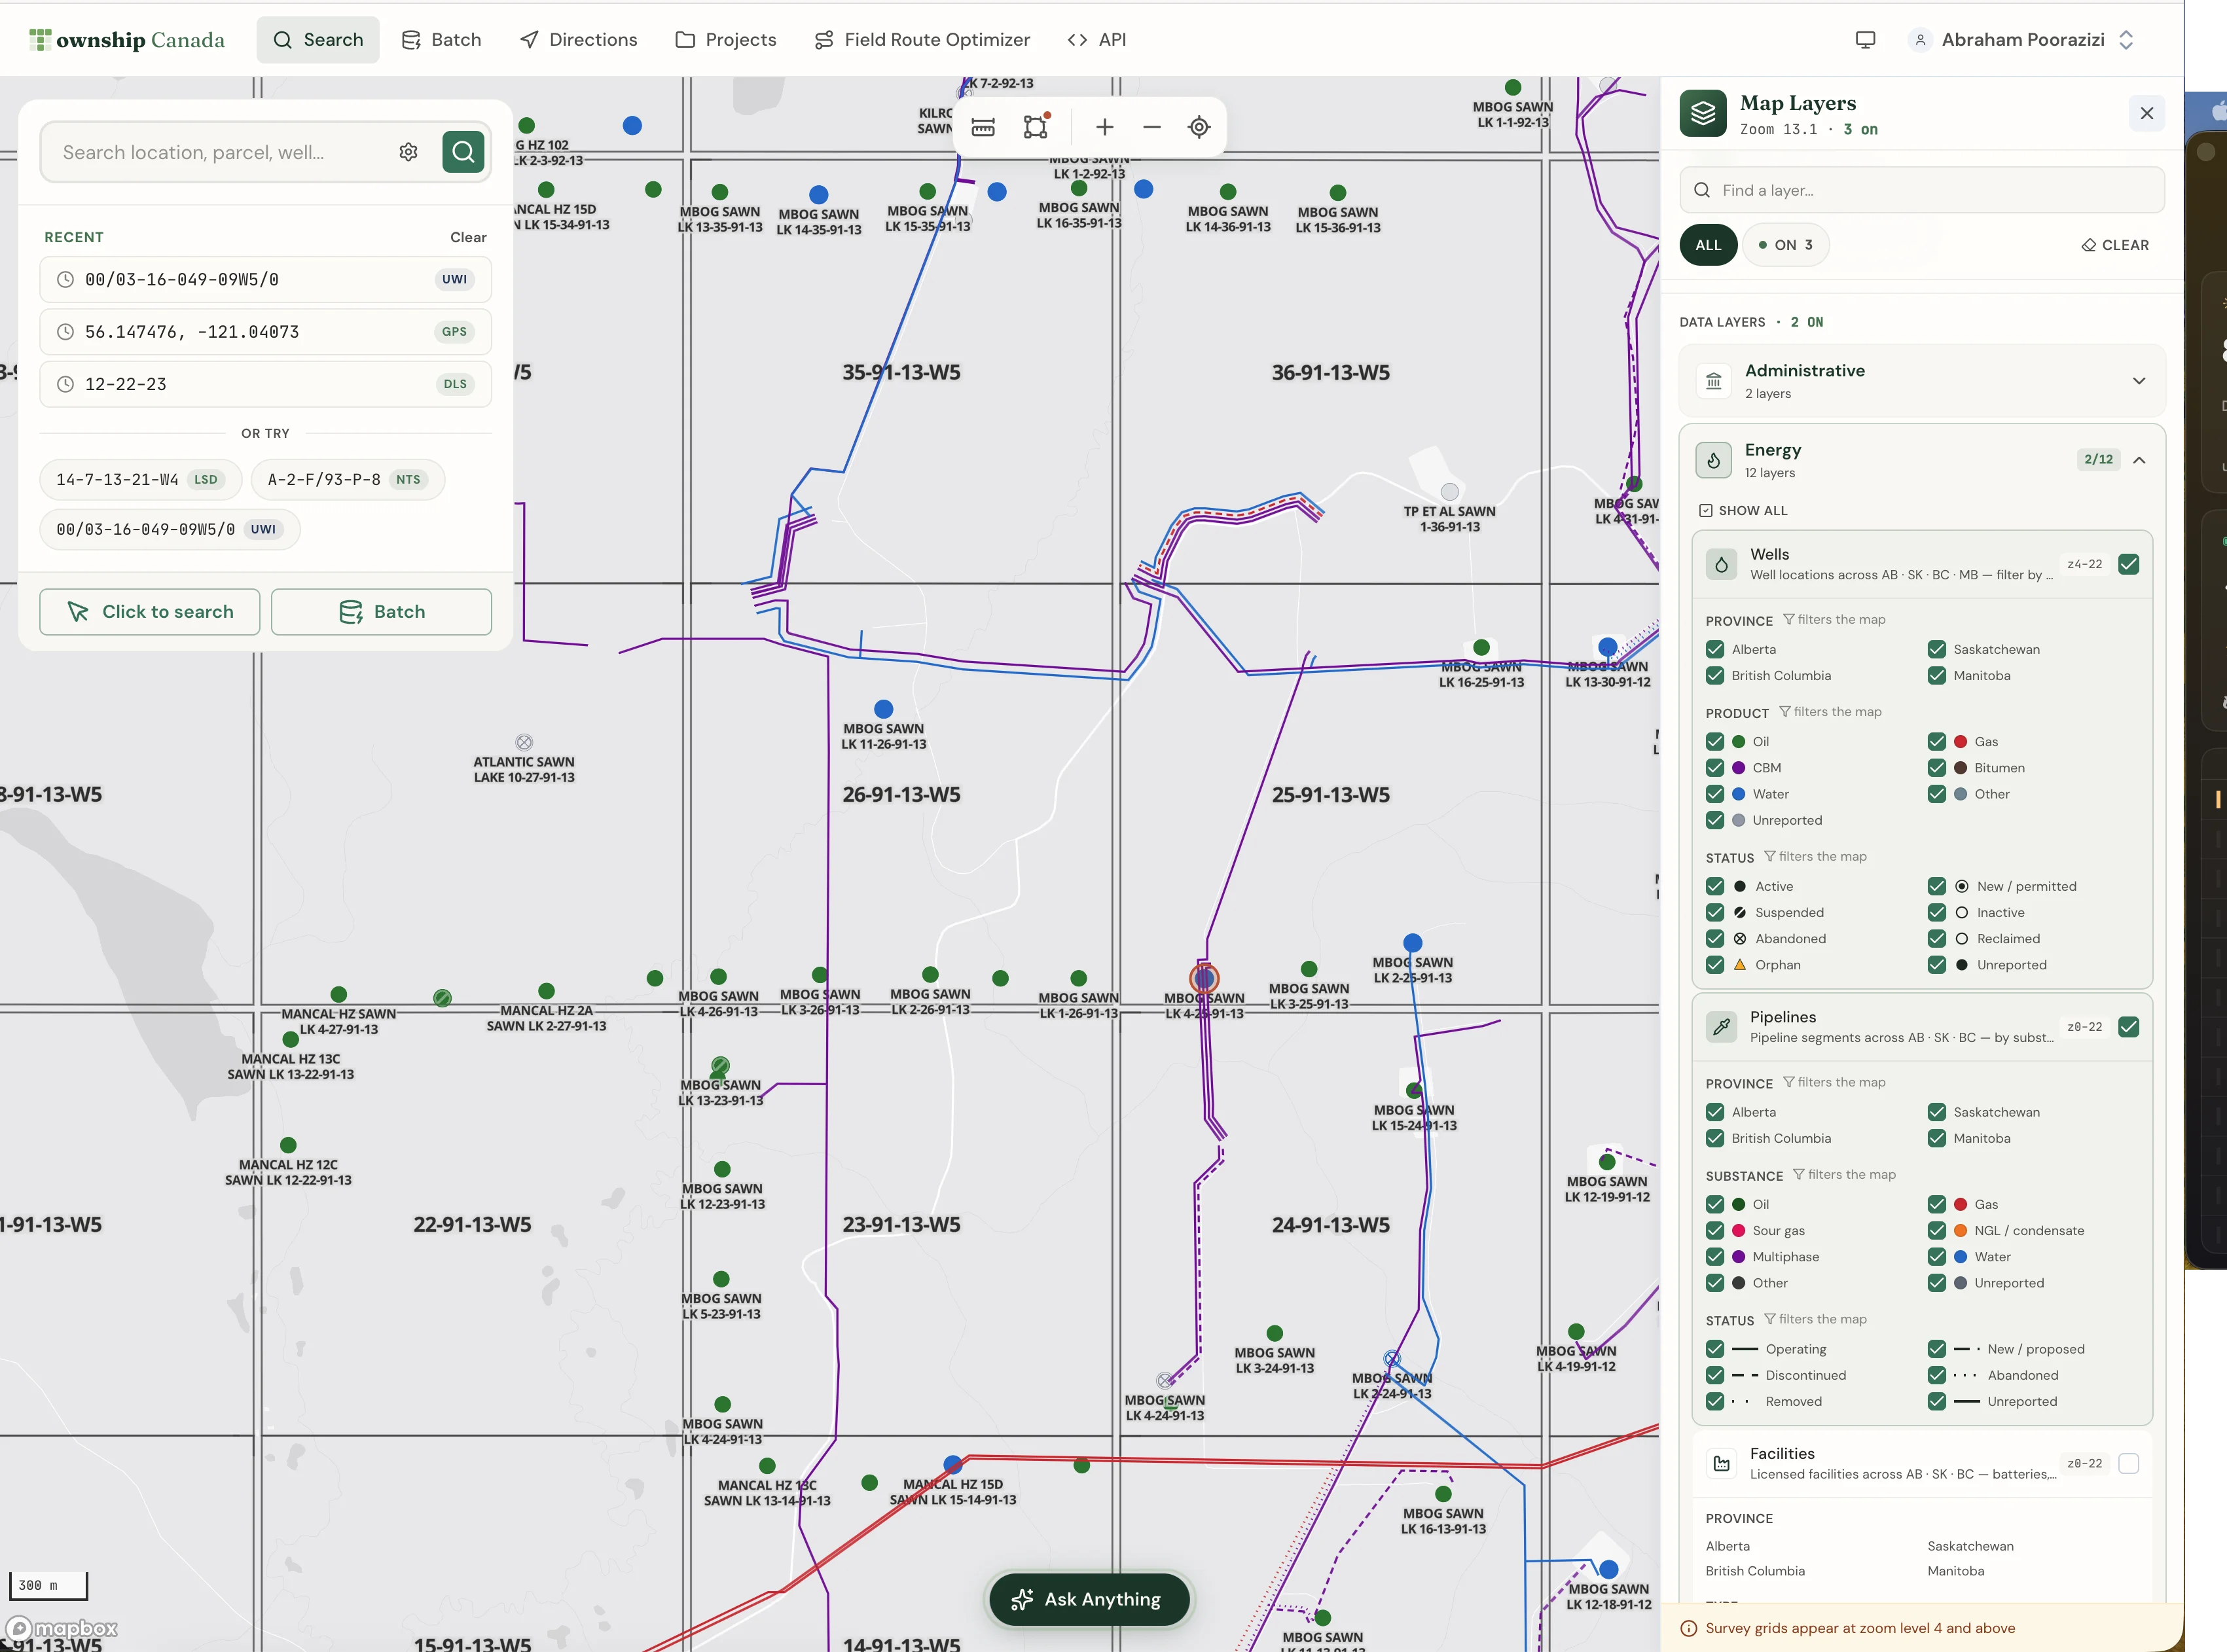The image size is (2227, 1652).
Task: Click the Energy flame group icon
Action: point(1713,460)
